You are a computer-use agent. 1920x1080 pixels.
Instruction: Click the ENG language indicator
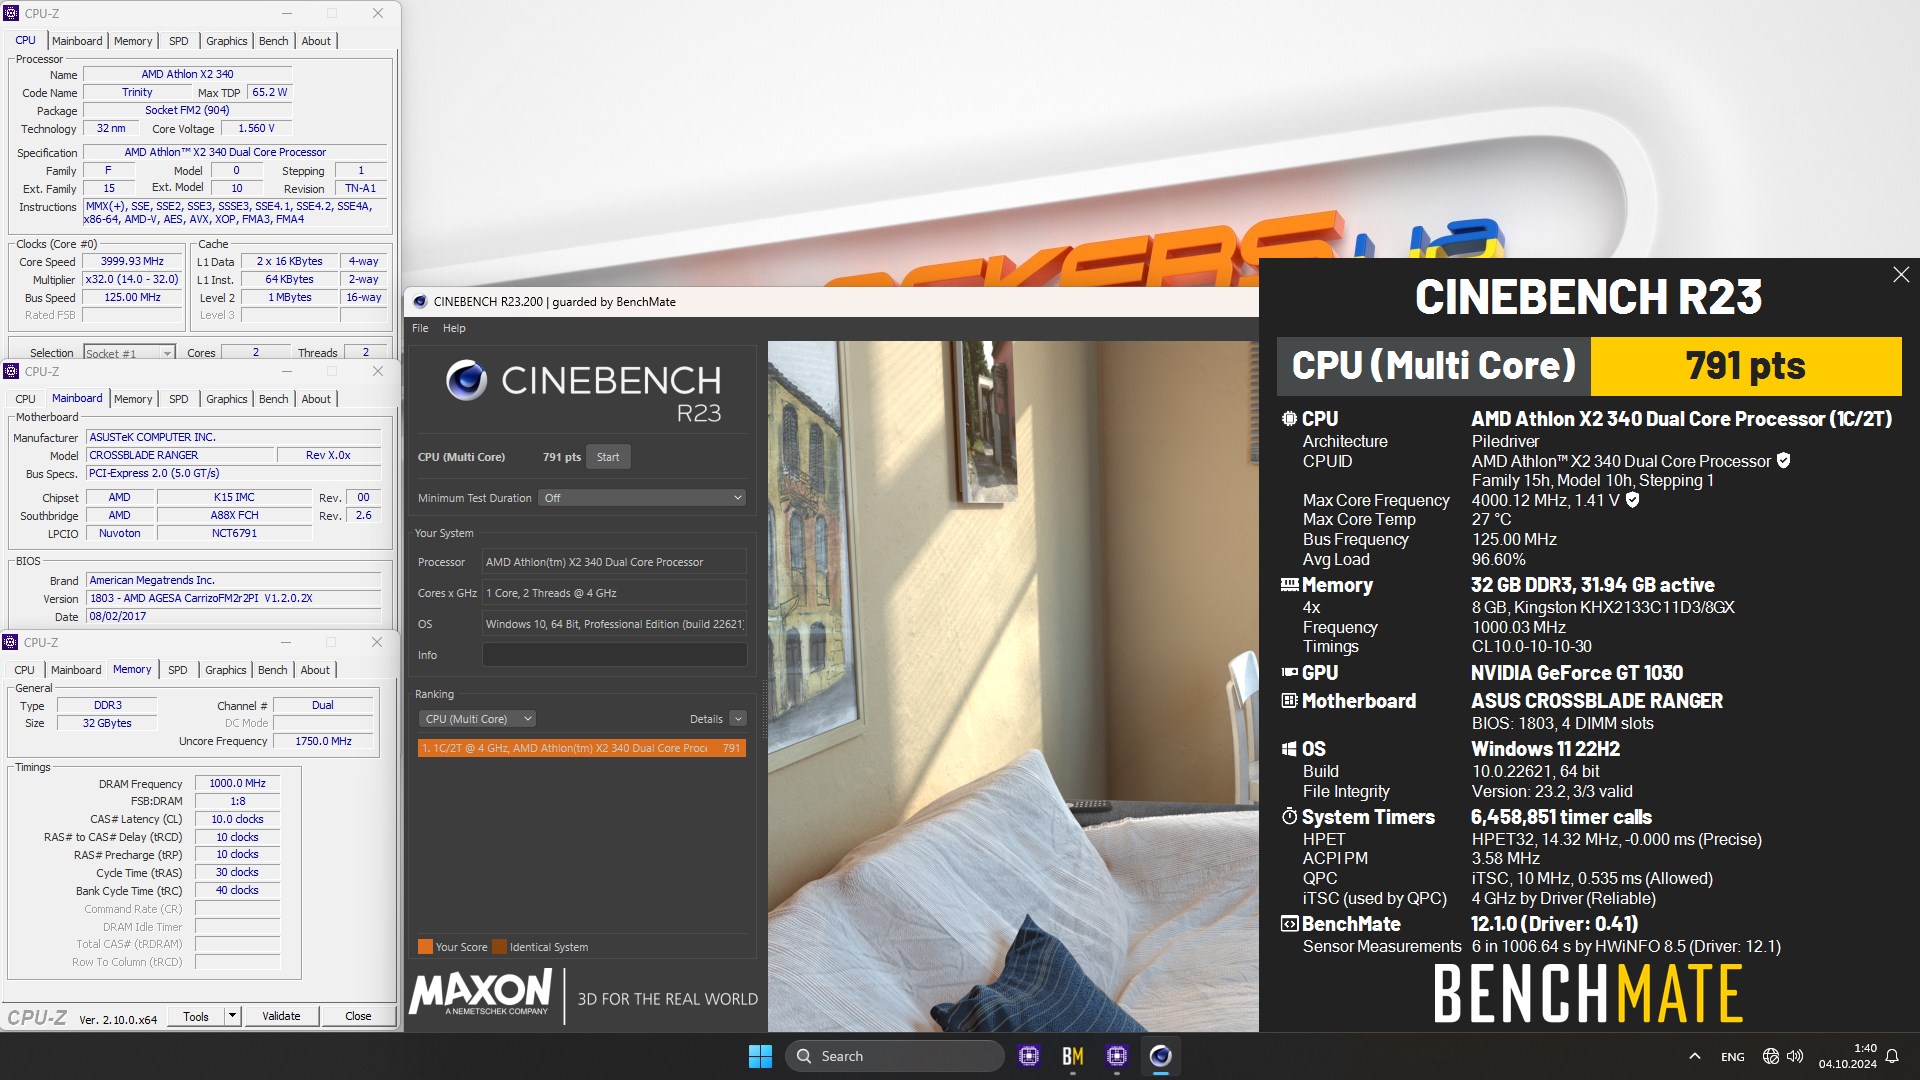pos(1733,1056)
